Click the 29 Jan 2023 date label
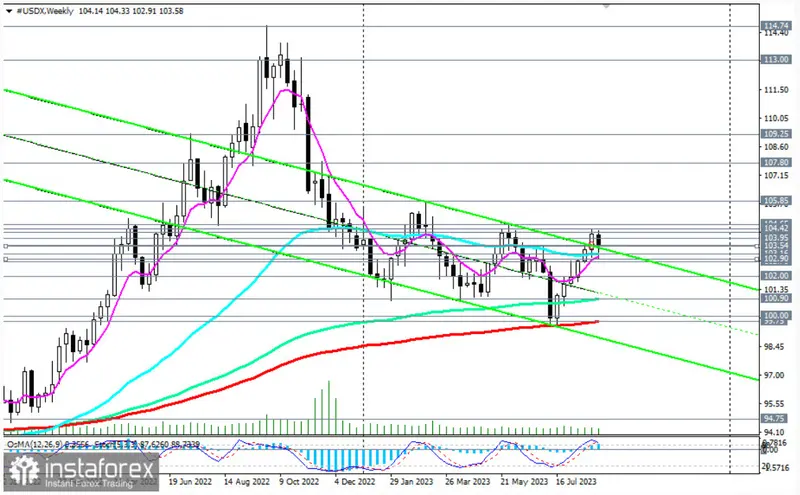This screenshot has width=800, height=495. [412, 481]
